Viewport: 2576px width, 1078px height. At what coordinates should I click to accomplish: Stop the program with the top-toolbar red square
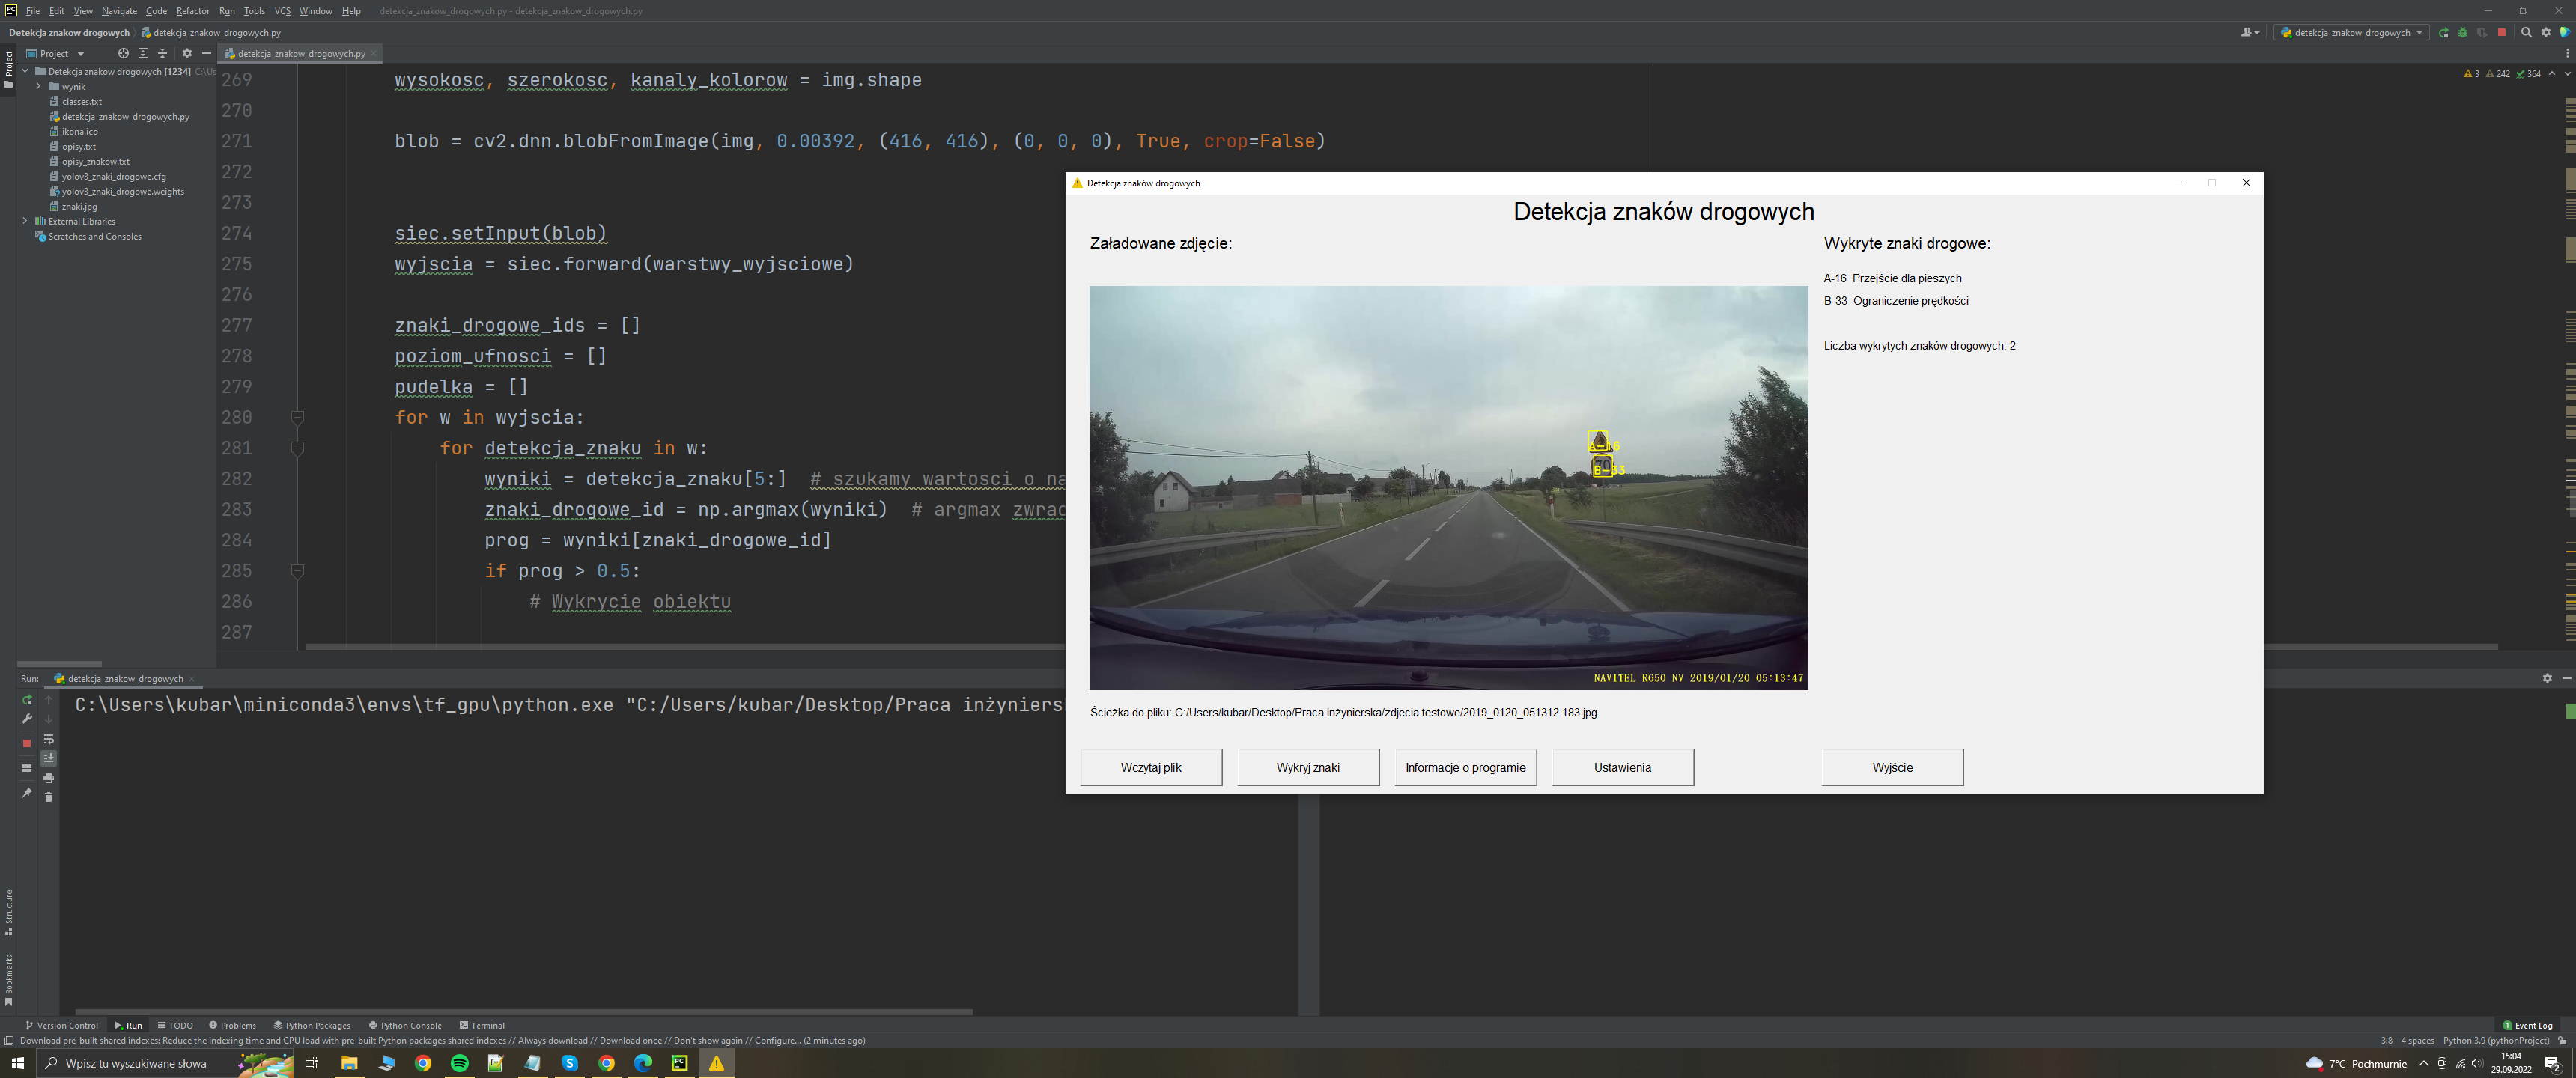[x=2502, y=33]
